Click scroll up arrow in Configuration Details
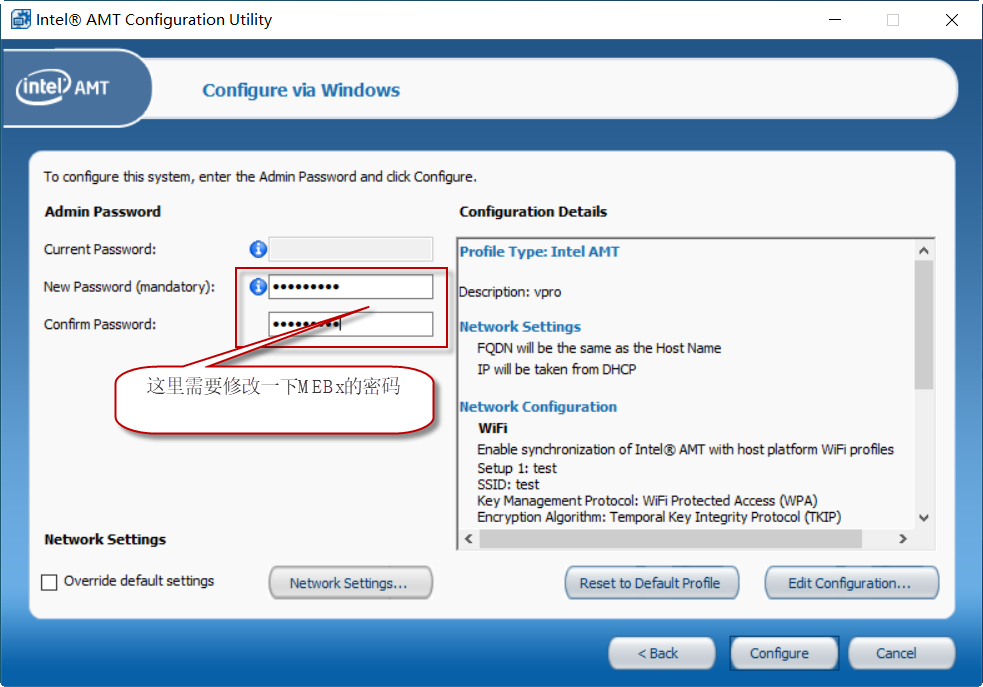The width and height of the screenshot is (983, 687). point(923,251)
